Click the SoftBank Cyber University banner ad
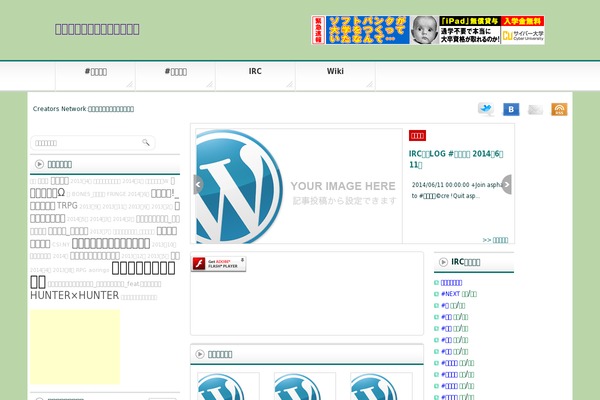The image size is (600, 400). click(428, 30)
